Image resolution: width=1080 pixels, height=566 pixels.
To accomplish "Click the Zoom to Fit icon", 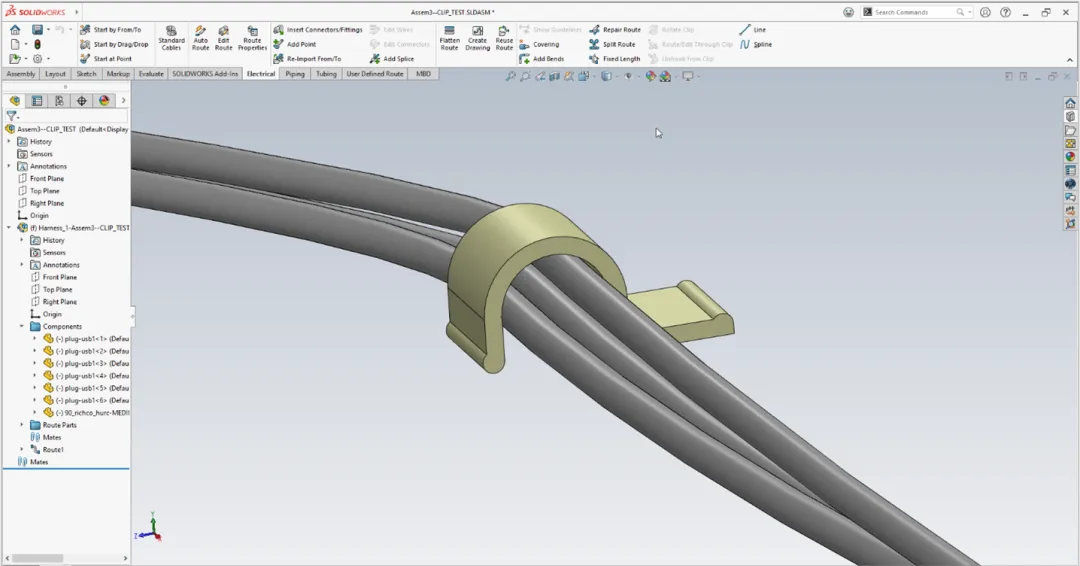I will (510, 76).
